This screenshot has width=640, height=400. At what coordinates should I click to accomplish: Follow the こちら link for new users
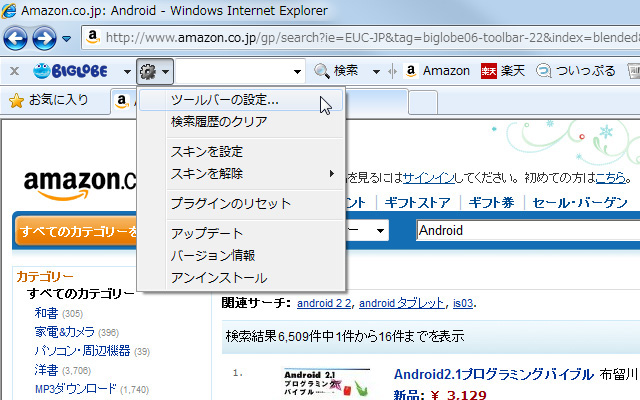click(611, 178)
